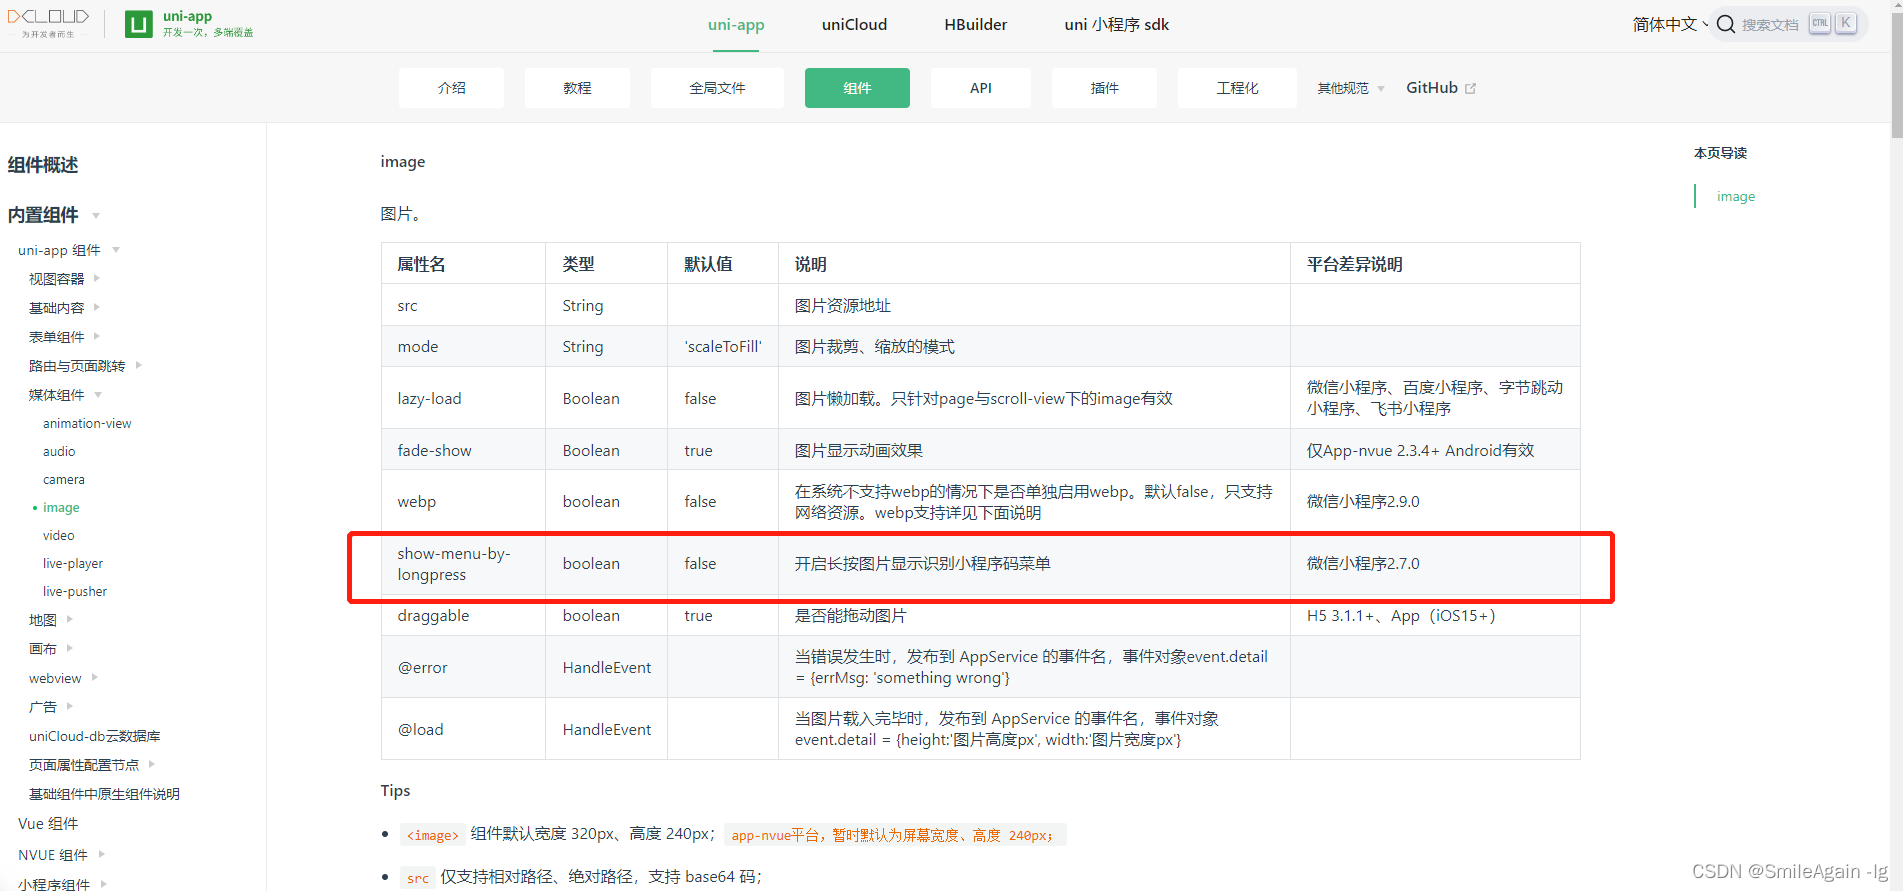Click the '@error' attribute cell
The height and width of the screenshot is (891, 1903).
(x=463, y=667)
